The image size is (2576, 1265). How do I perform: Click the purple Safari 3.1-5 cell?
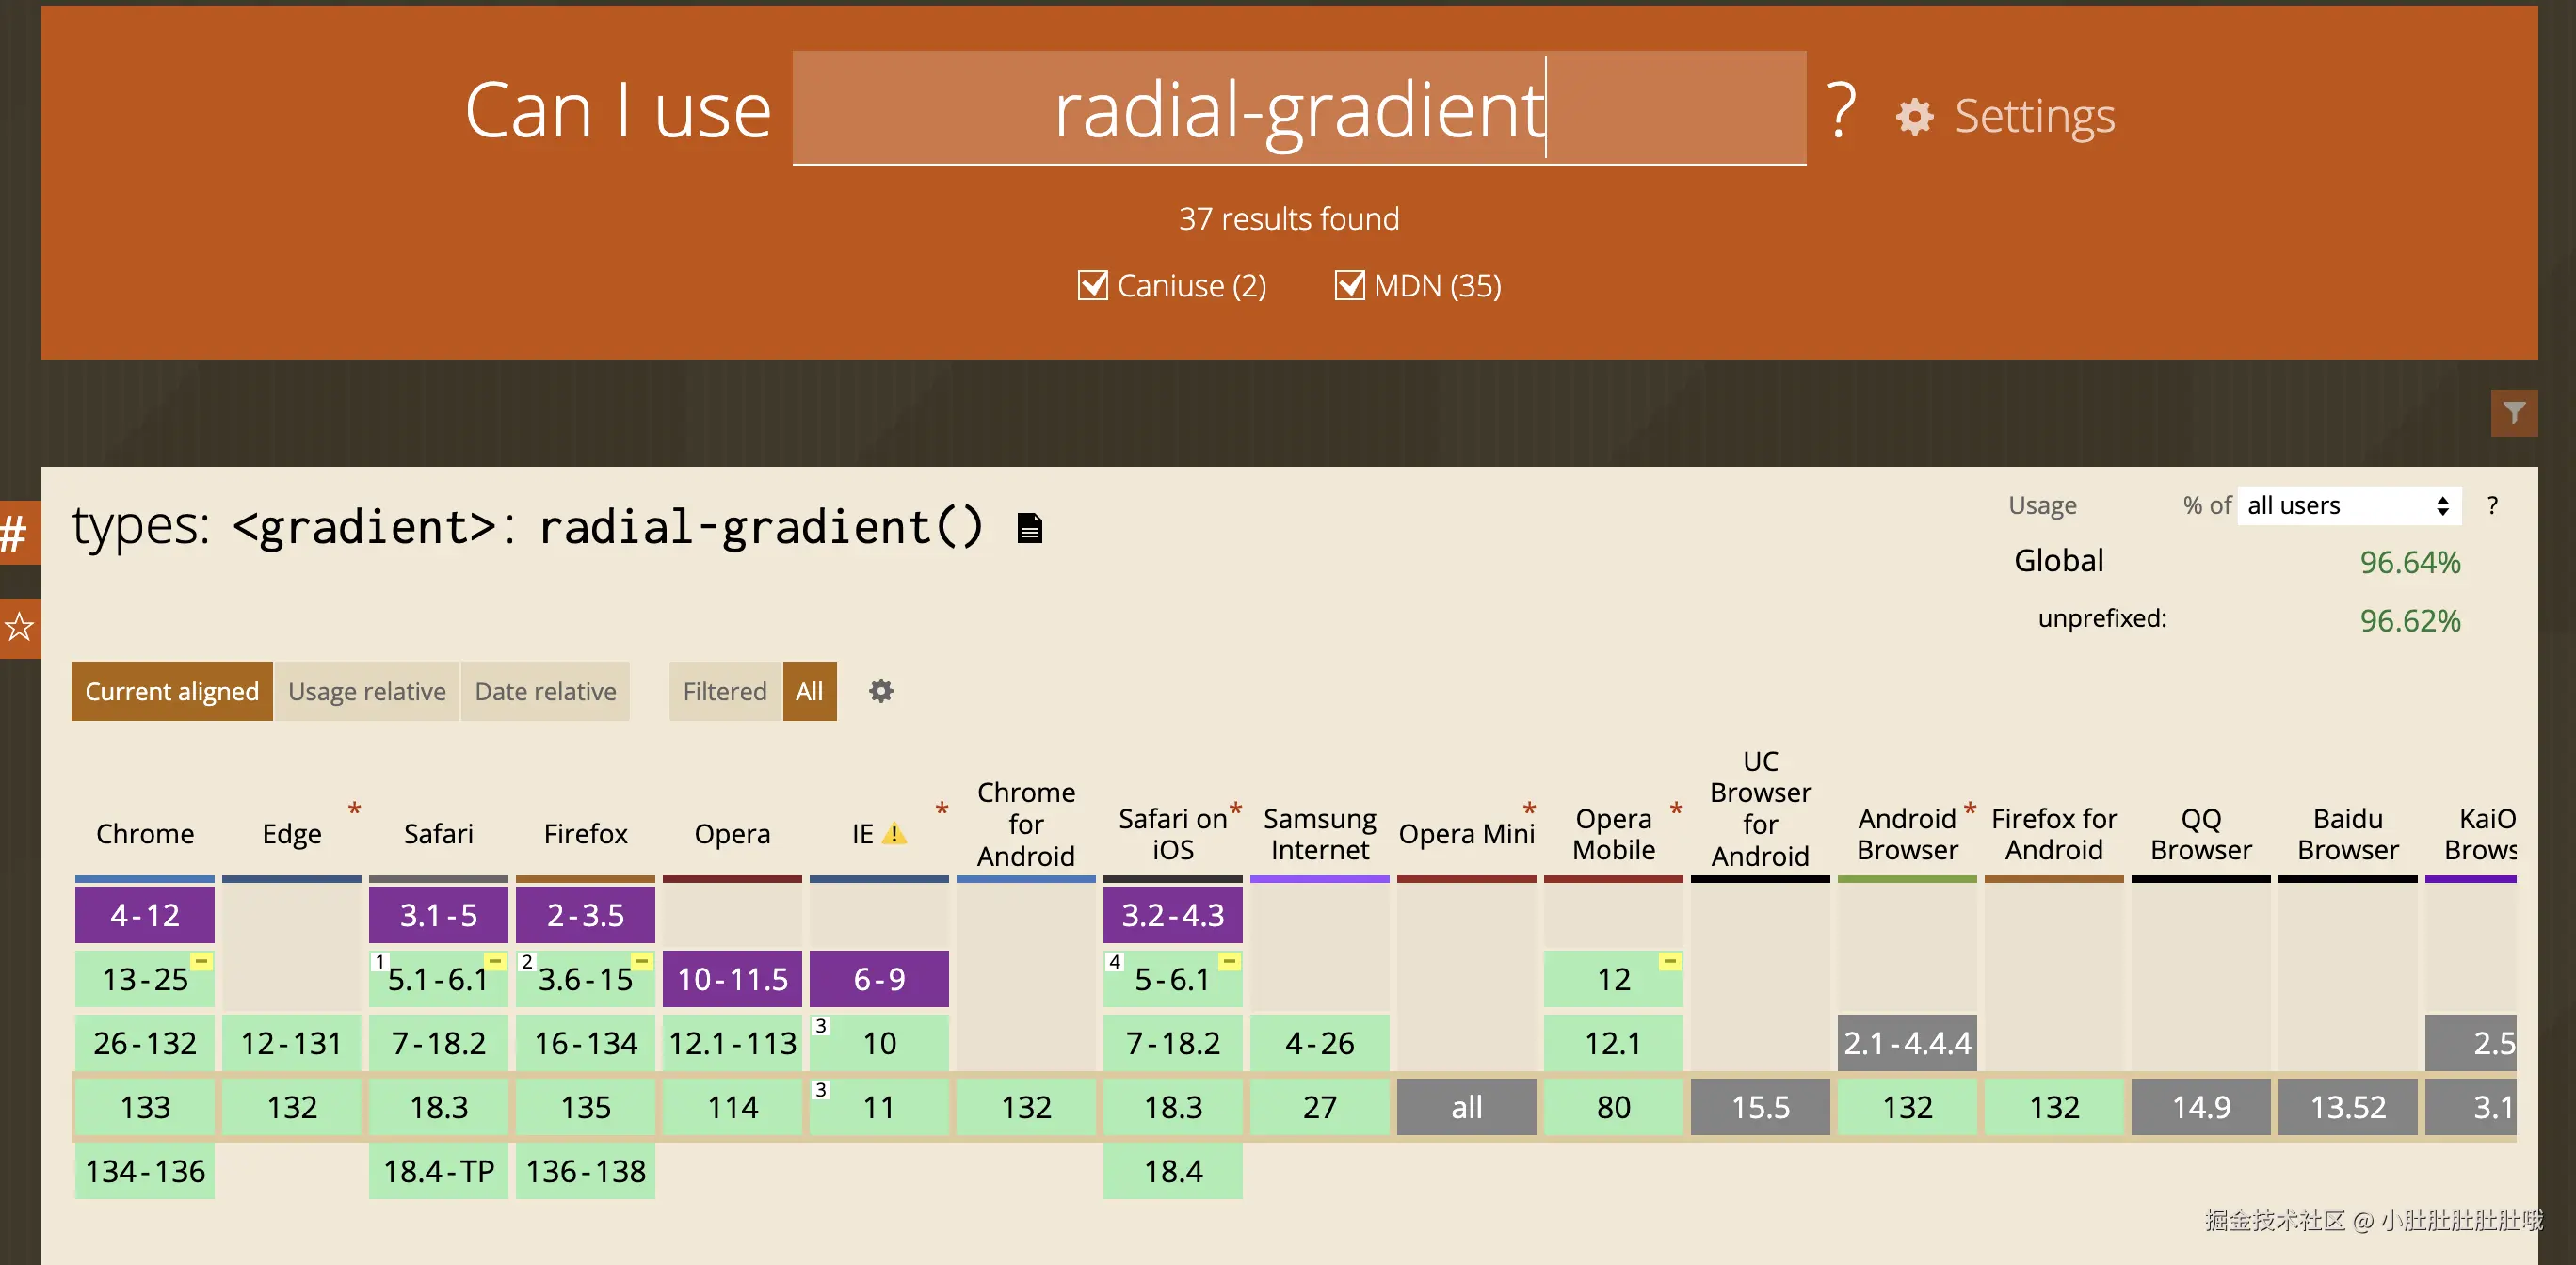pyautogui.click(x=438, y=915)
